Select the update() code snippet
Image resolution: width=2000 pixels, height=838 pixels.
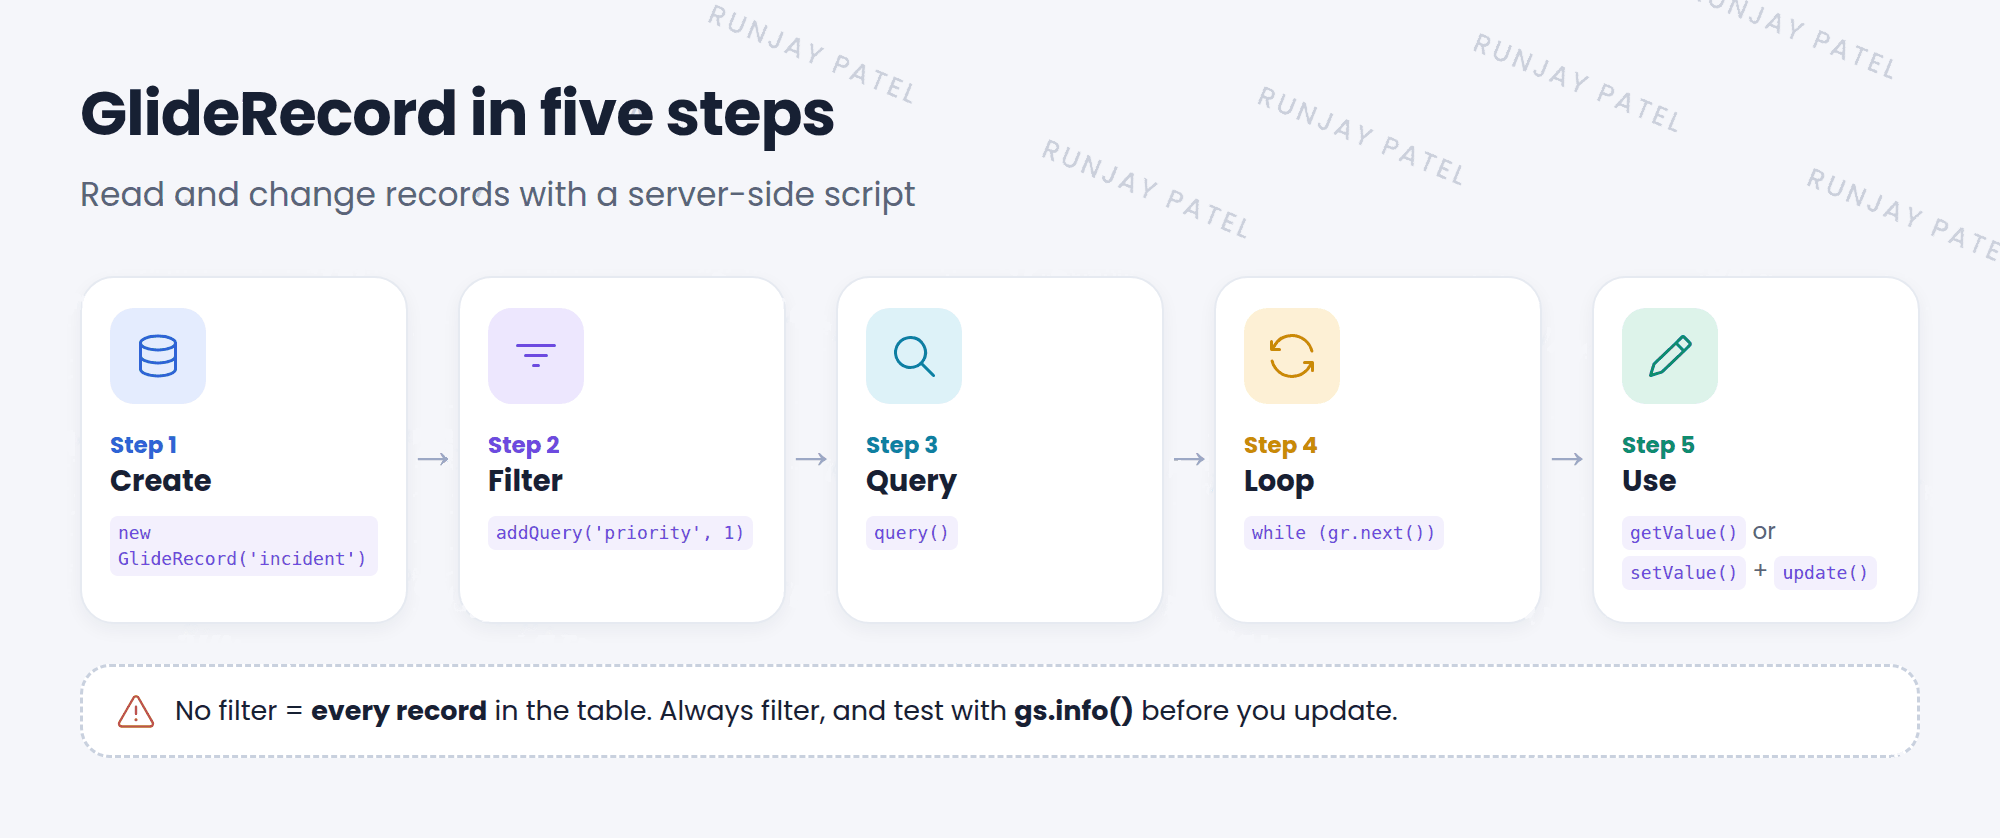pyautogui.click(x=1825, y=573)
